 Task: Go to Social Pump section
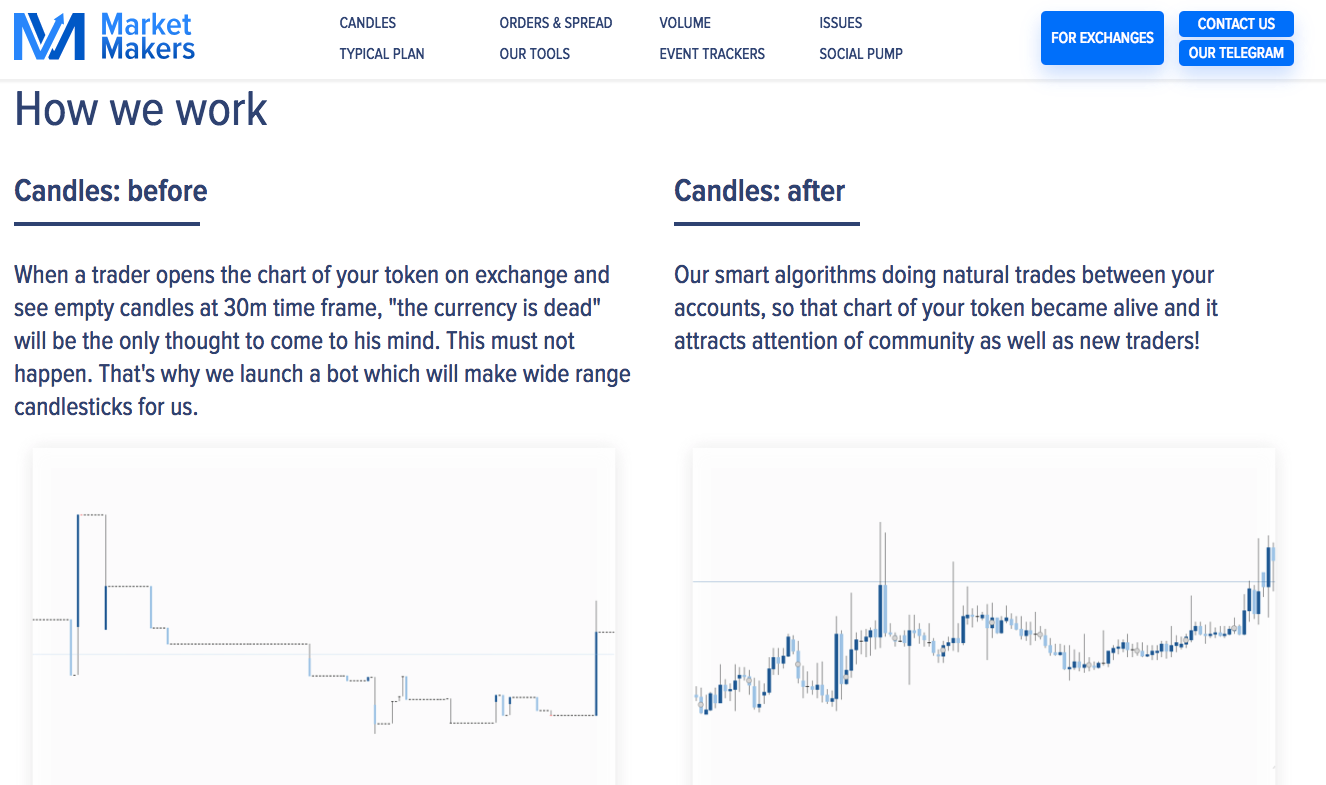pos(860,54)
